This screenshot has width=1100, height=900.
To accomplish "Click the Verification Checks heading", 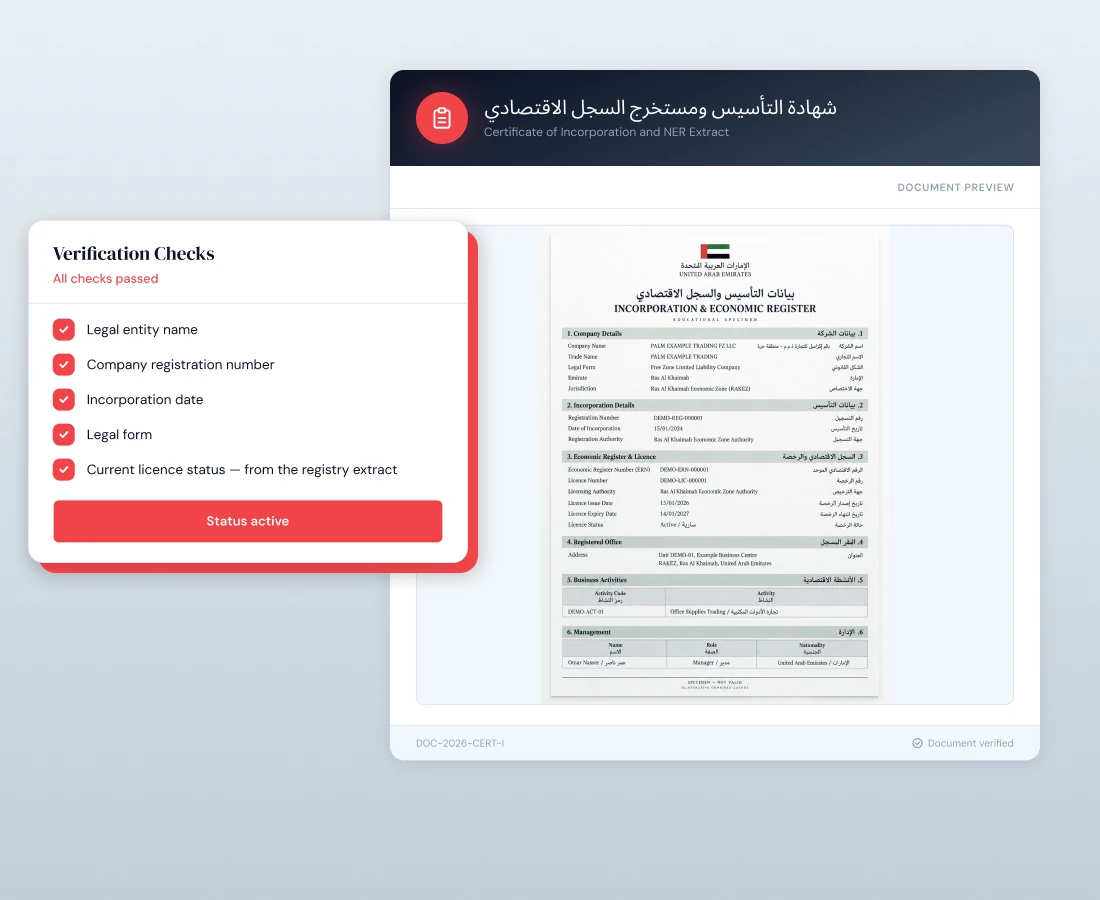I will [134, 253].
